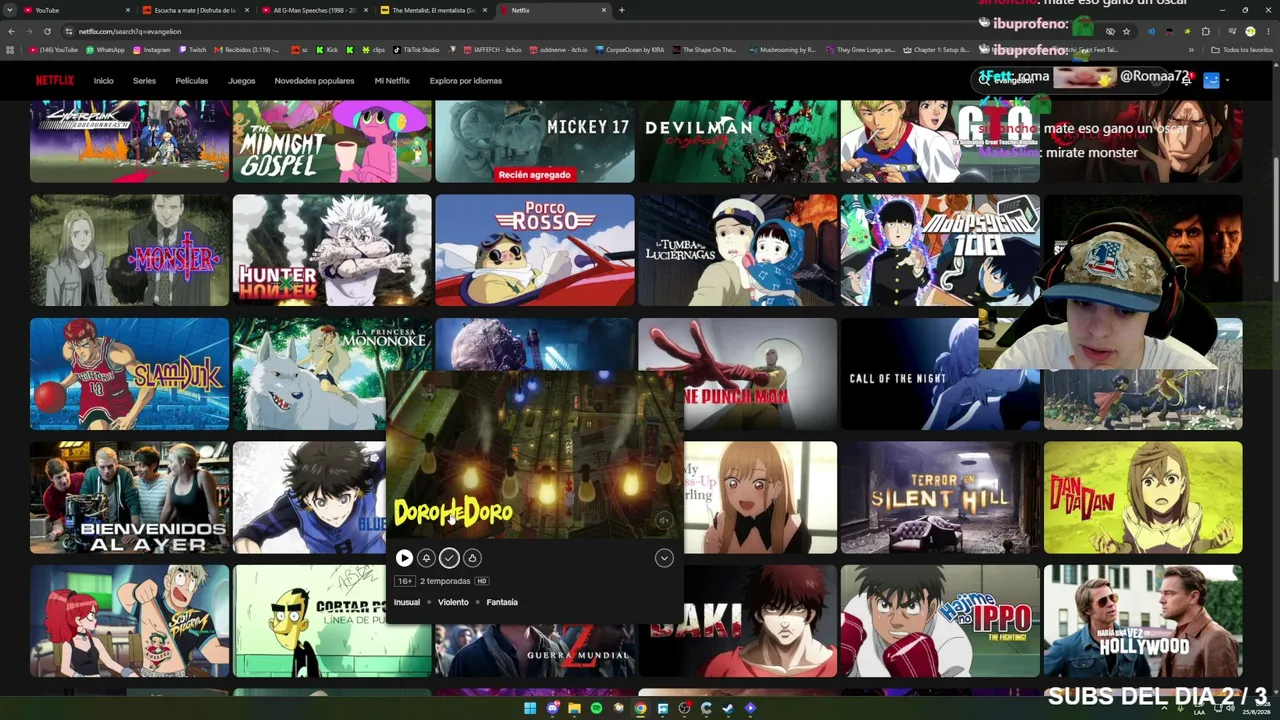This screenshot has height=720, width=1280.
Task: Go back in the browser
Action: click(x=11, y=31)
